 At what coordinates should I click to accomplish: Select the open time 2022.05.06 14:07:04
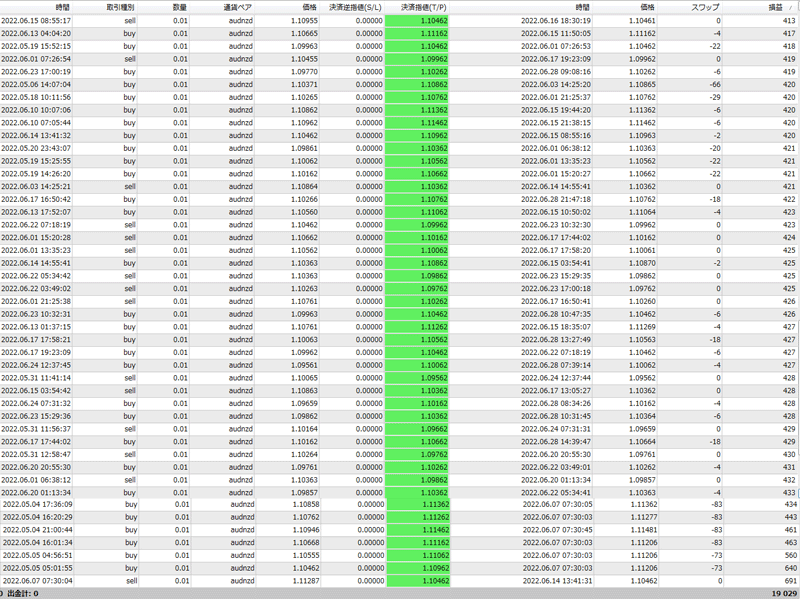[x=36, y=85]
